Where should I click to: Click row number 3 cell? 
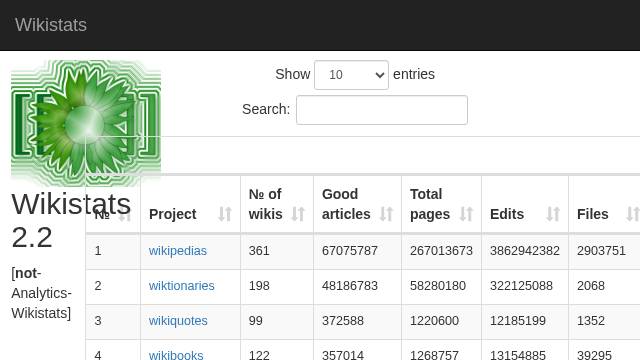(x=113, y=321)
